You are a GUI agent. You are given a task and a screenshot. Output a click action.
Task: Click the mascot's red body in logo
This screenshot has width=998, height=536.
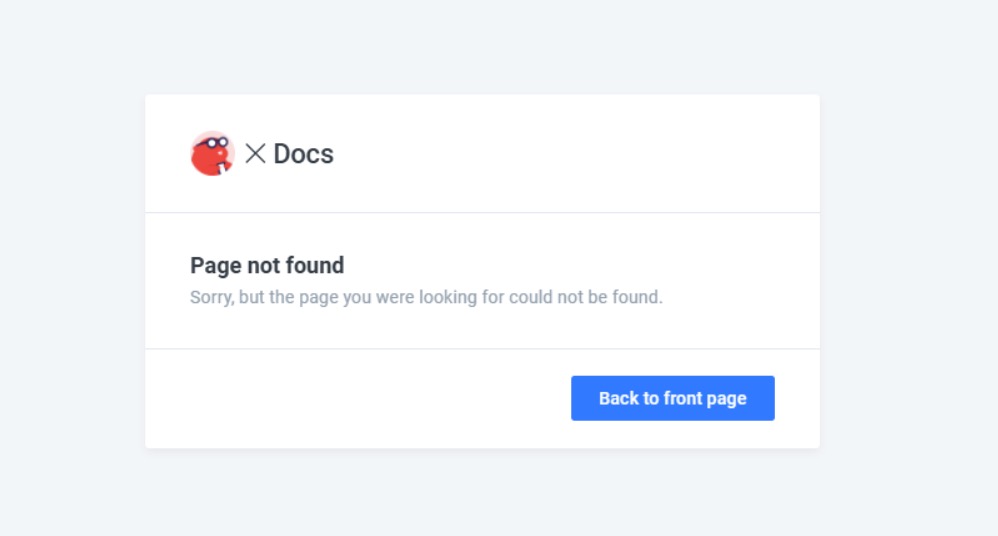[x=209, y=162]
